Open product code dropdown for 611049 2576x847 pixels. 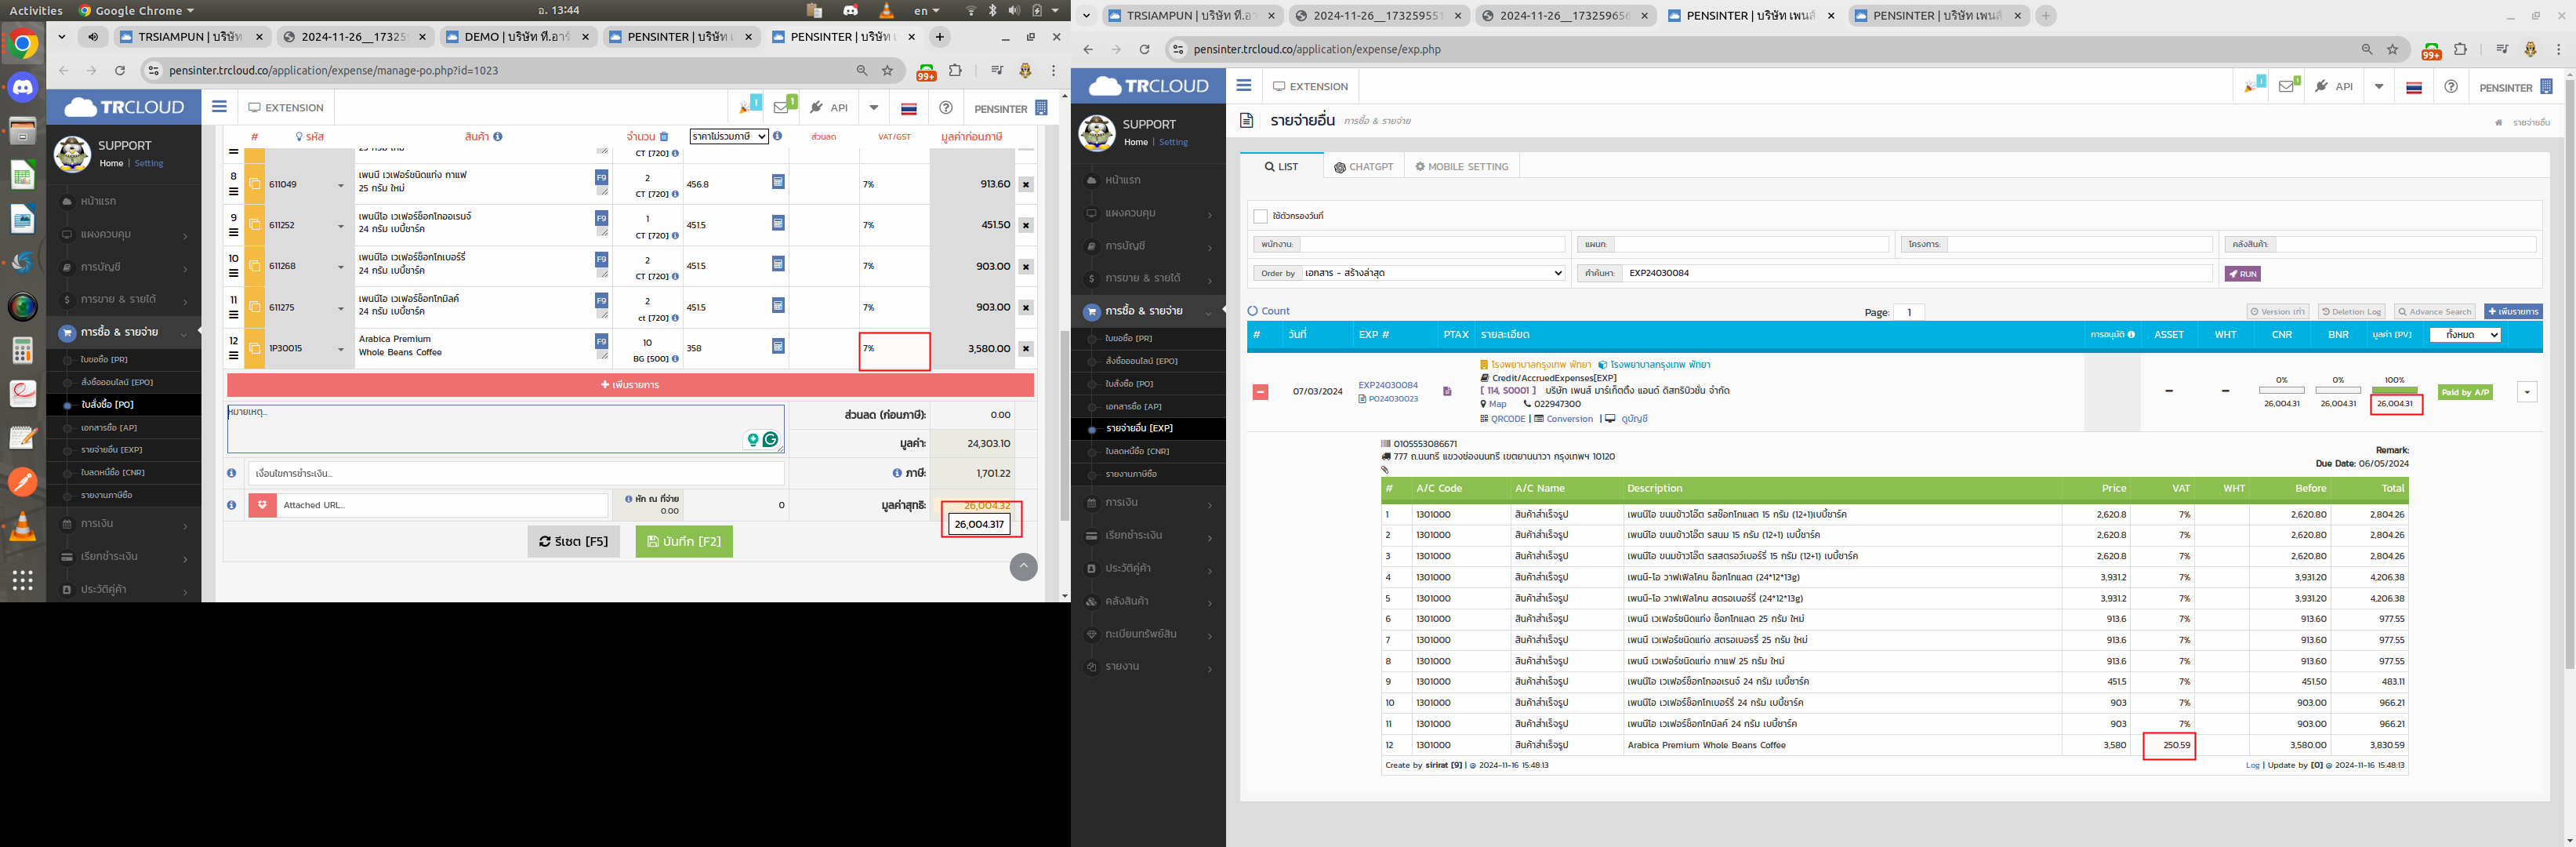click(340, 185)
